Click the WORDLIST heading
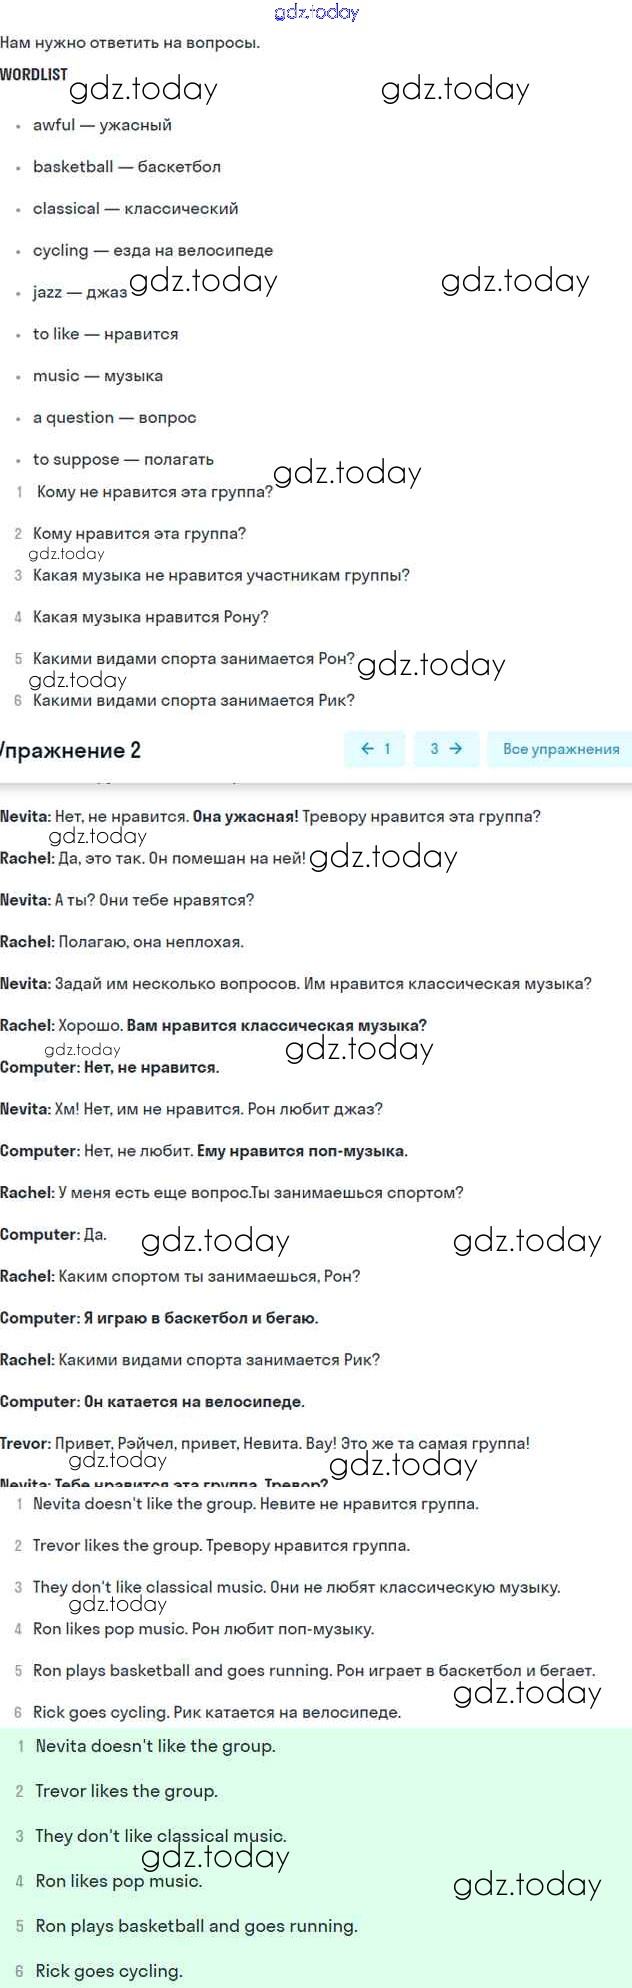Screen dimensions: 632x1988 click(34, 74)
